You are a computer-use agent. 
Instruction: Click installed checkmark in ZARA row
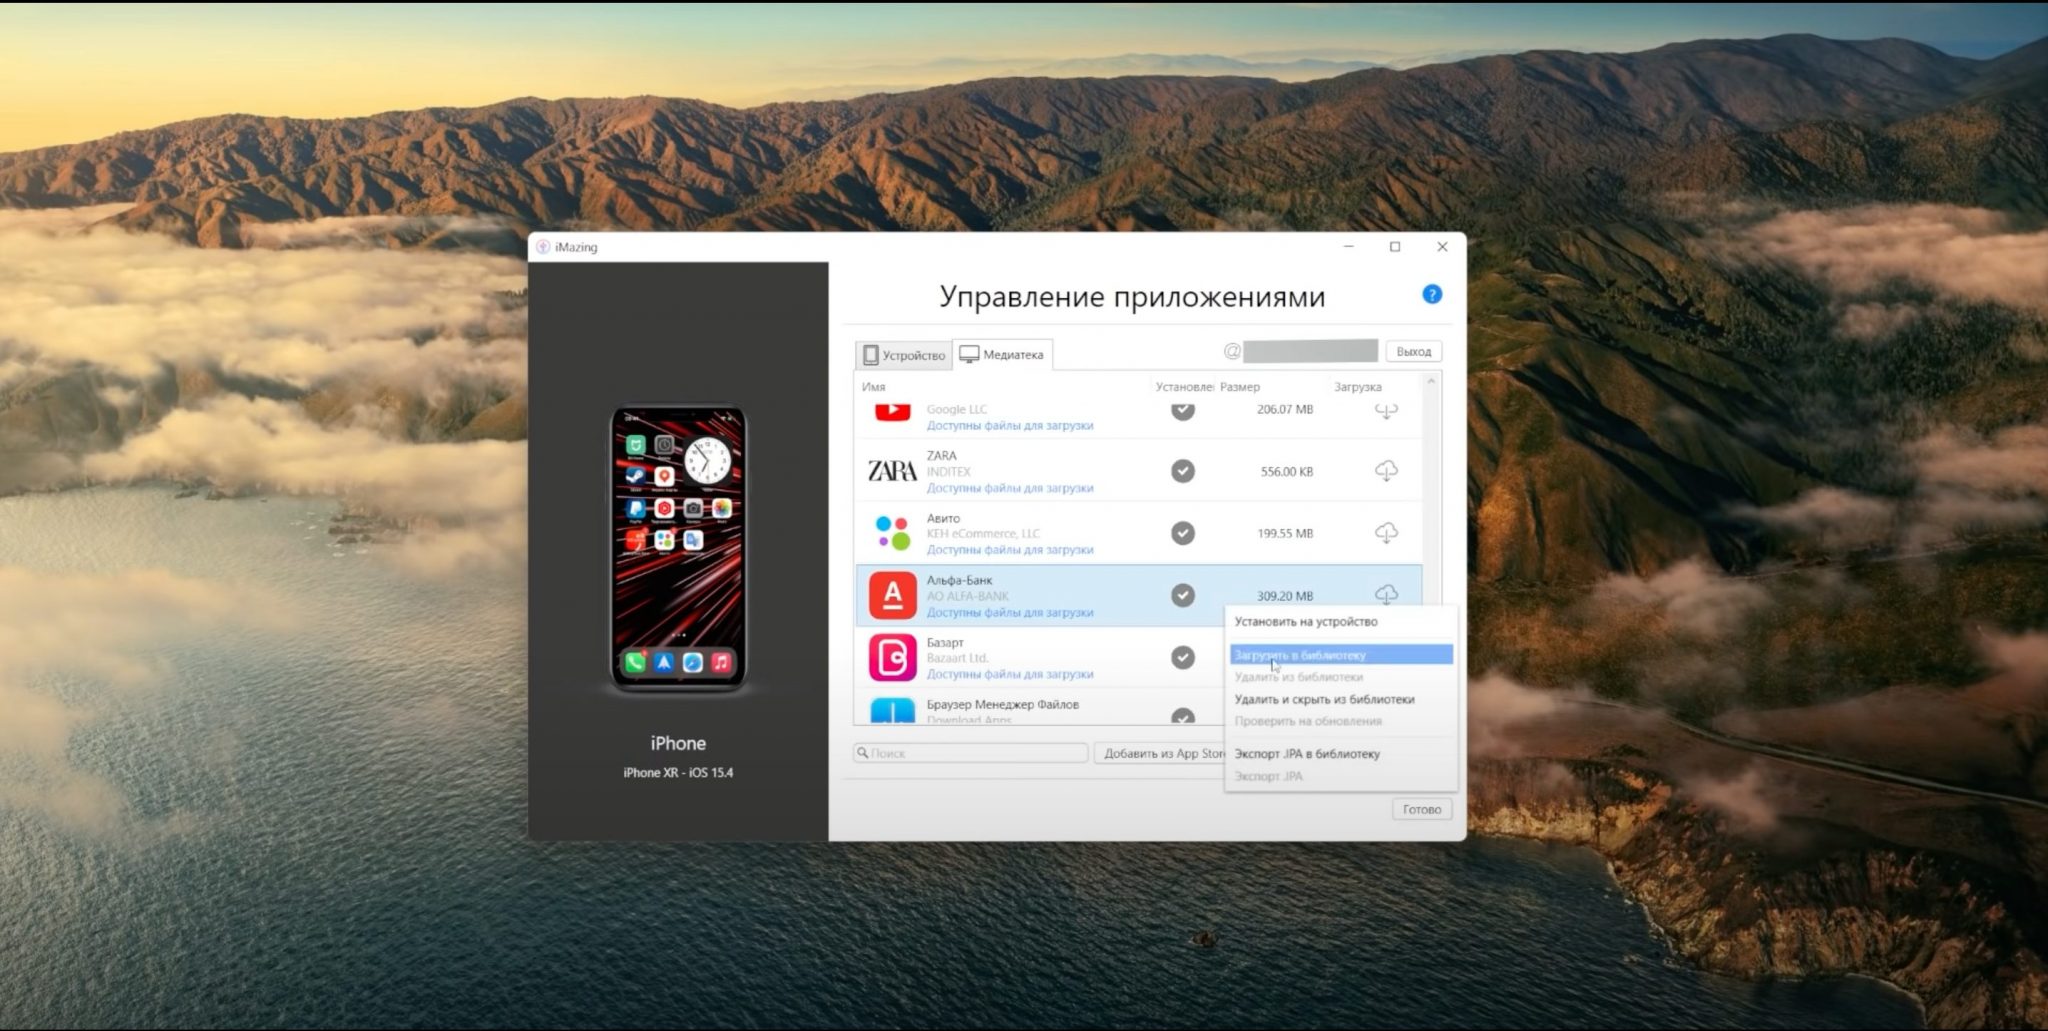pyautogui.click(x=1183, y=471)
